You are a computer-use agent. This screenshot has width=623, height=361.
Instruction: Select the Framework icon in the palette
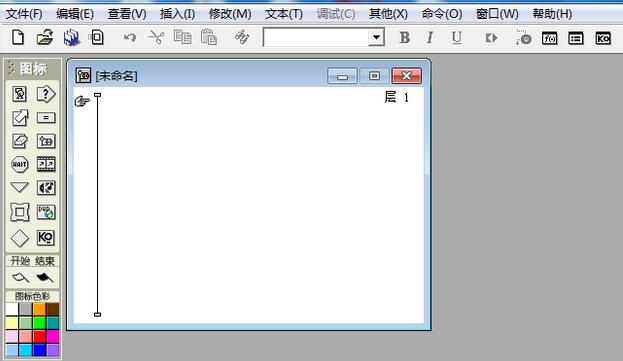coord(19,212)
